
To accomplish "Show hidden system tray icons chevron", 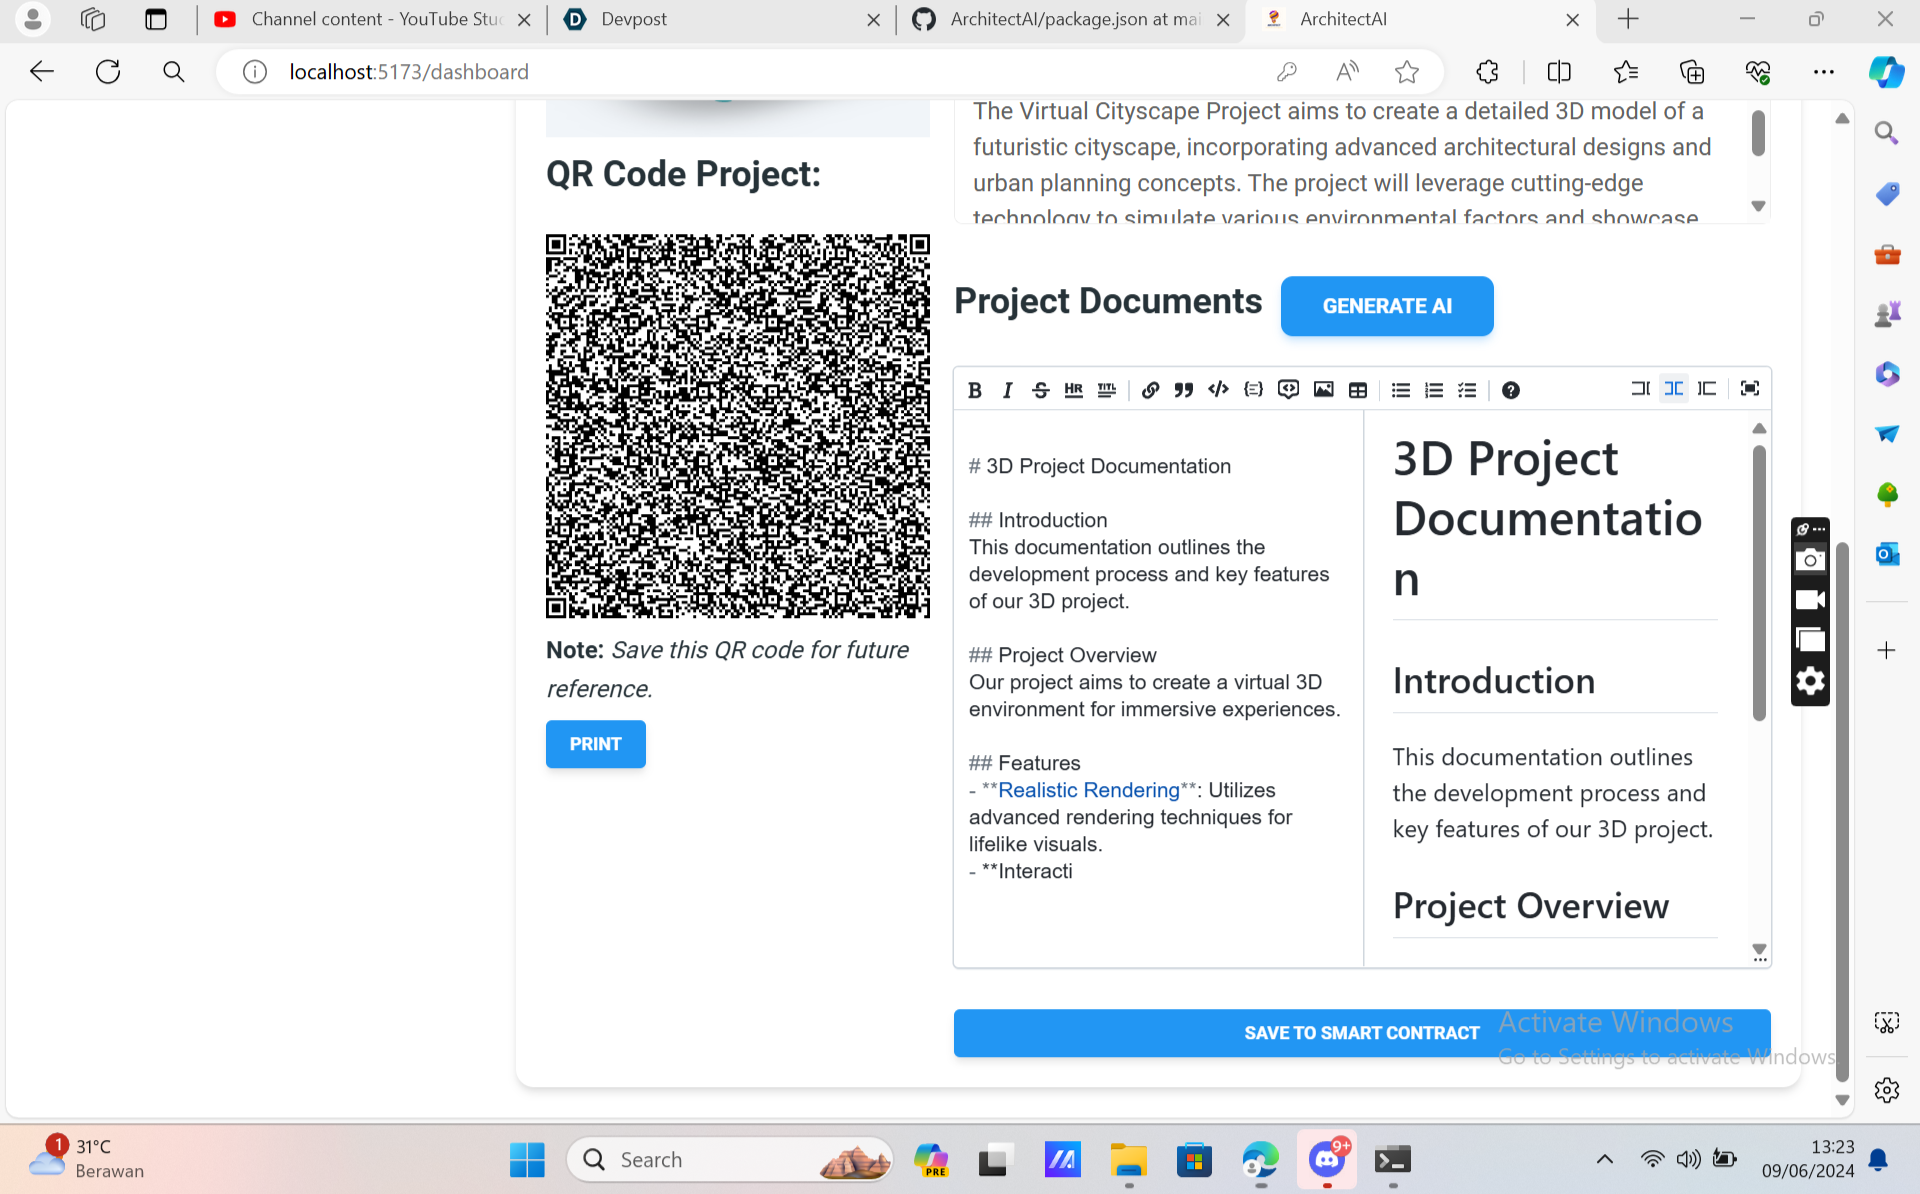I will [1604, 1159].
